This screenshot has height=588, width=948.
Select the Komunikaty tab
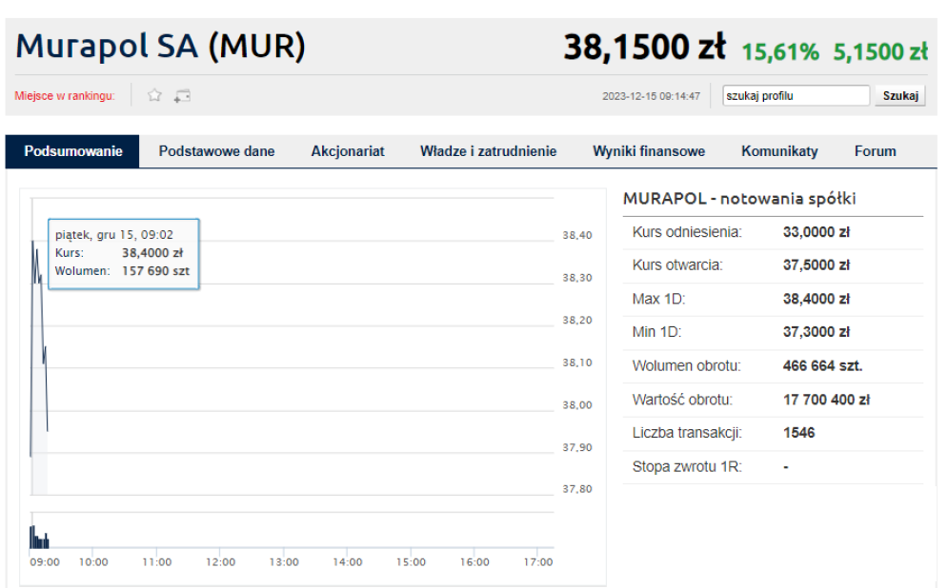coord(779,152)
